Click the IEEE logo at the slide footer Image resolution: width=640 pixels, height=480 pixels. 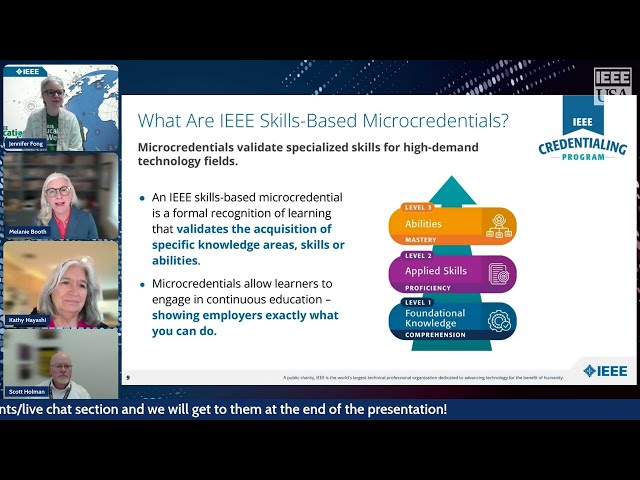pos(605,371)
